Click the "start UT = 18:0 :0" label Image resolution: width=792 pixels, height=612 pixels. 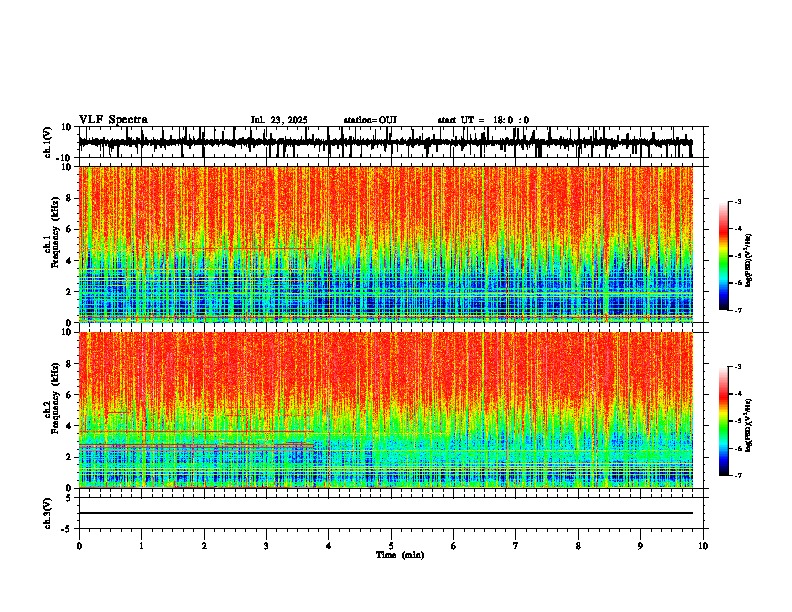[x=483, y=120]
